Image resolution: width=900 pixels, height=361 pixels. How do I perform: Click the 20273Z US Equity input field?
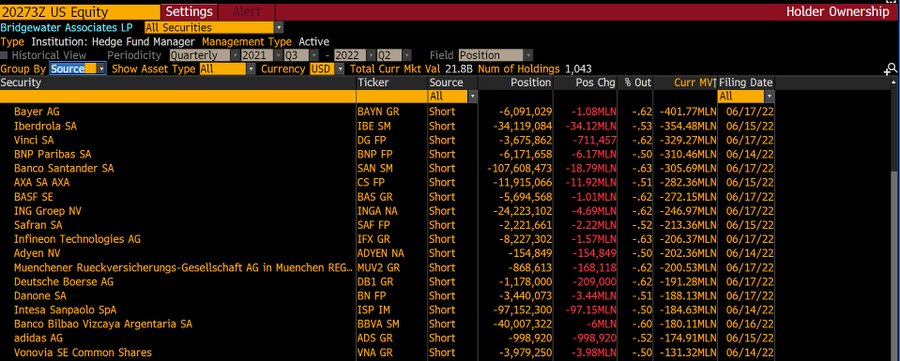tap(80, 11)
